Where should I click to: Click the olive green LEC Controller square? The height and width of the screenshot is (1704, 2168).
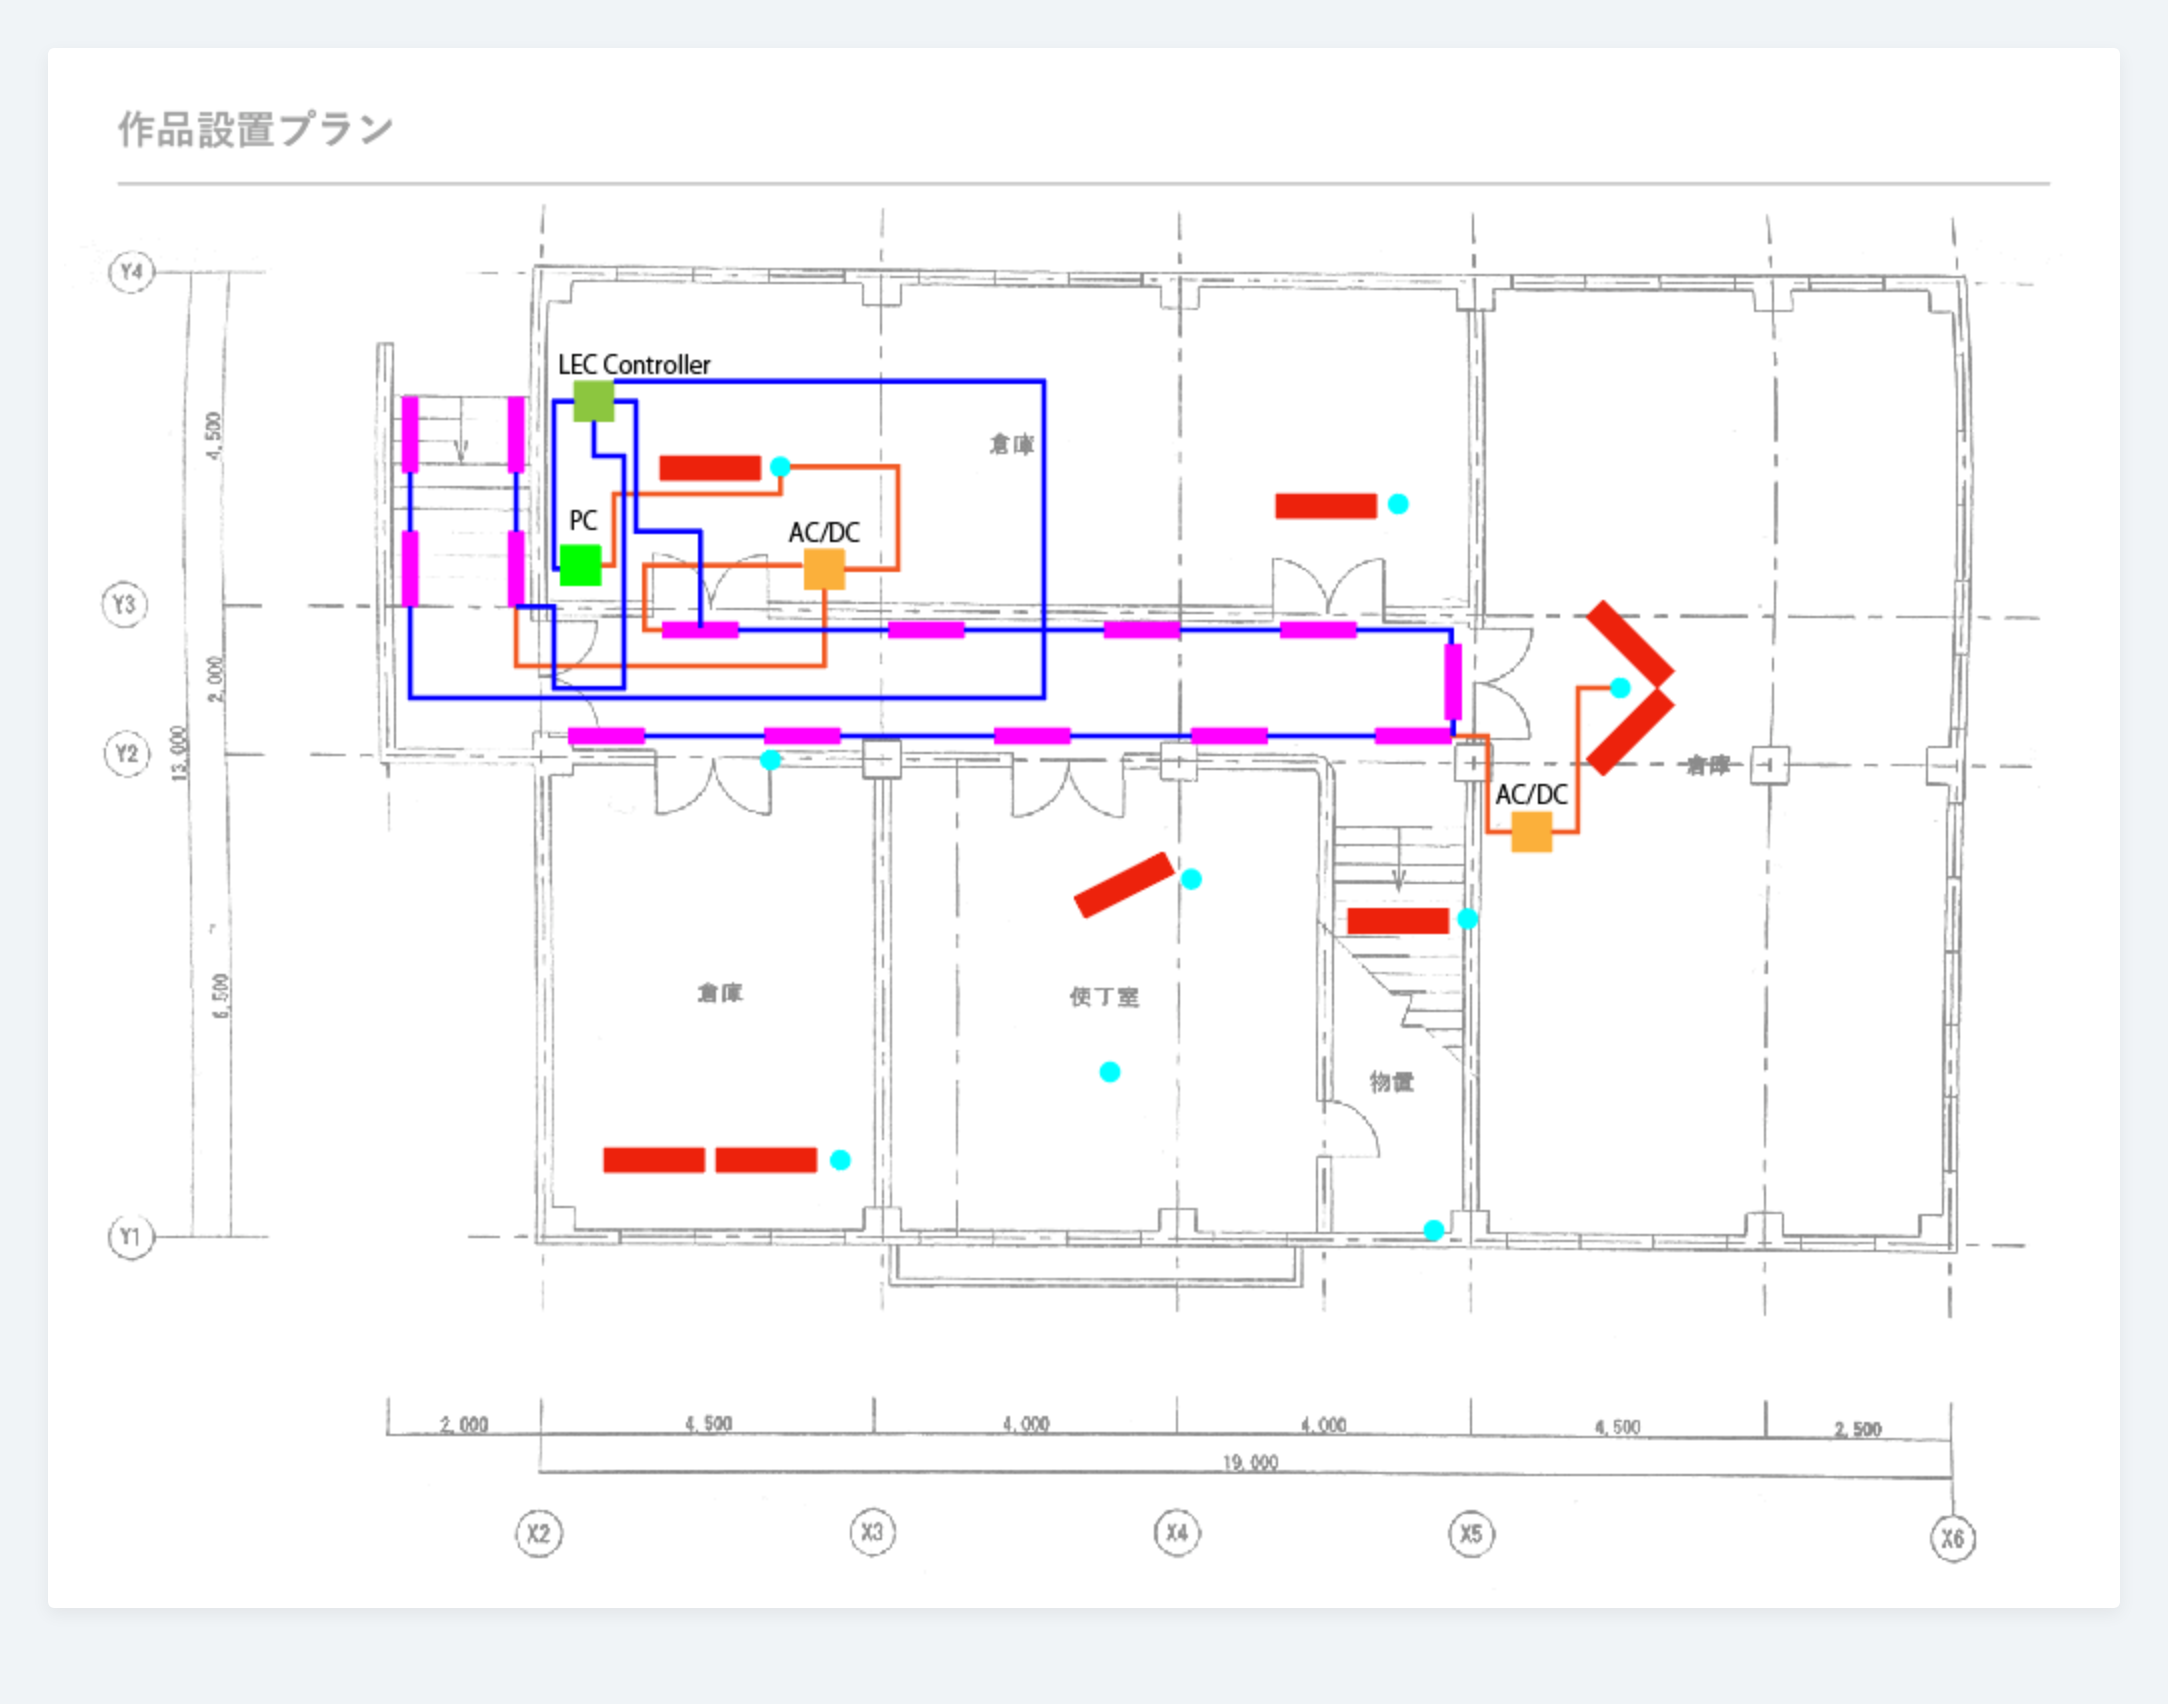click(x=593, y=401)
